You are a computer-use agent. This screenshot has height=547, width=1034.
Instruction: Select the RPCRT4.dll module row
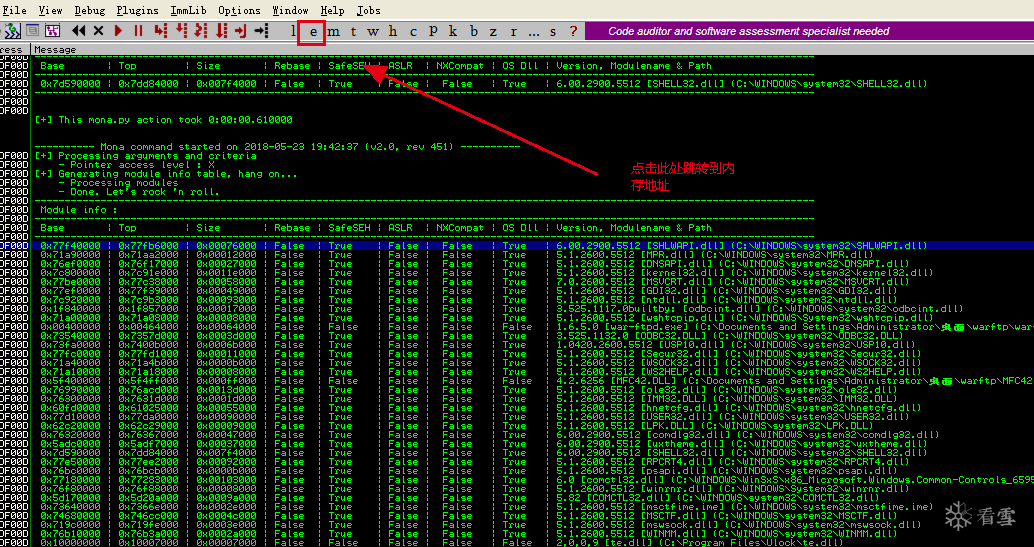pyautogui.click(x=533, y=462)
